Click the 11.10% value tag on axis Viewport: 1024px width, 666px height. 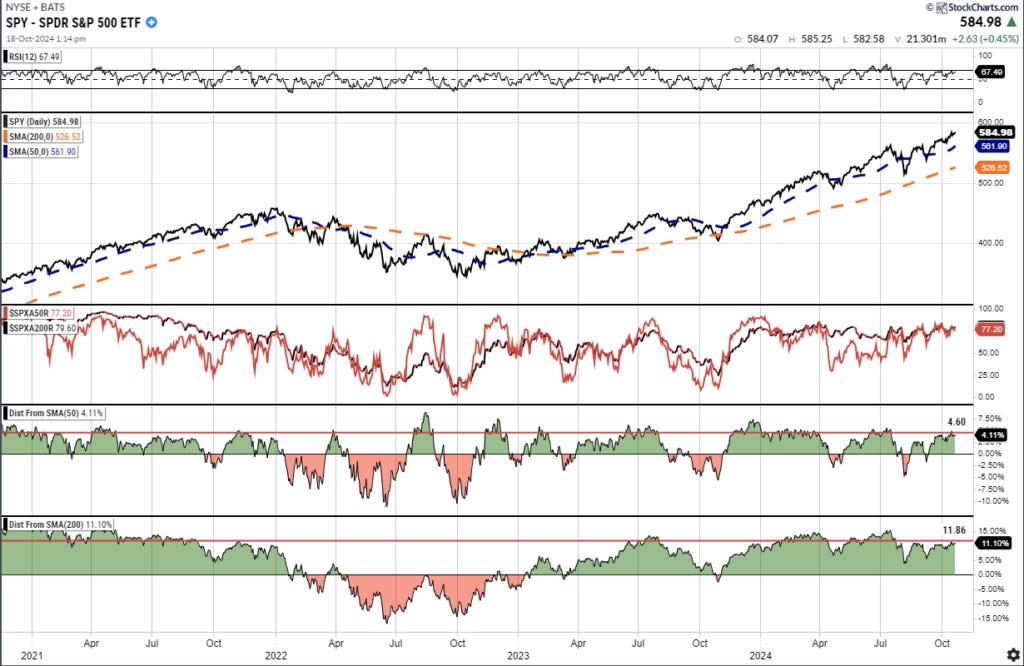(993, 543)
